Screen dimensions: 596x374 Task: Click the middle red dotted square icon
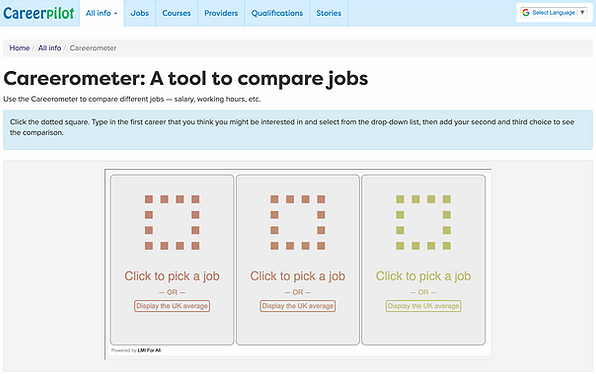point(298,222)
